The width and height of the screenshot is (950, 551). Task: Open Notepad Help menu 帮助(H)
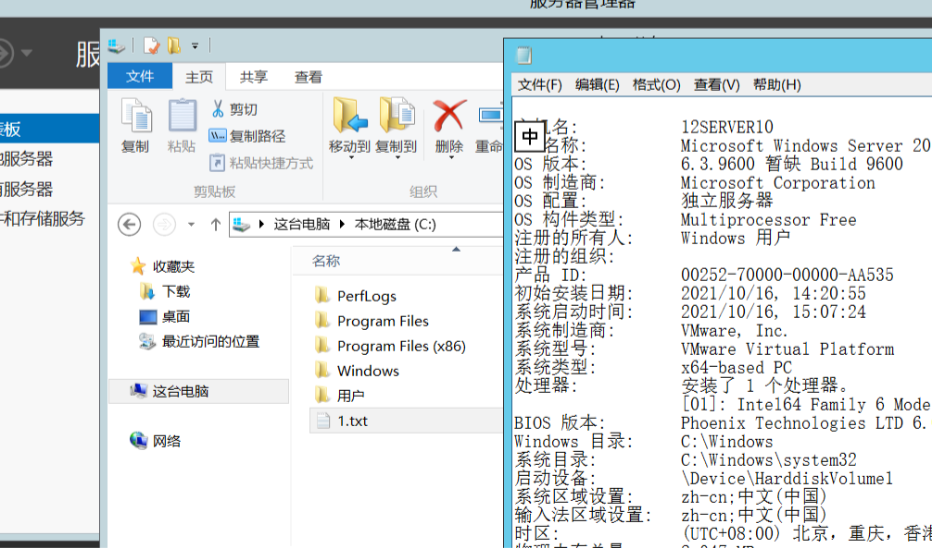coord(777,85)
